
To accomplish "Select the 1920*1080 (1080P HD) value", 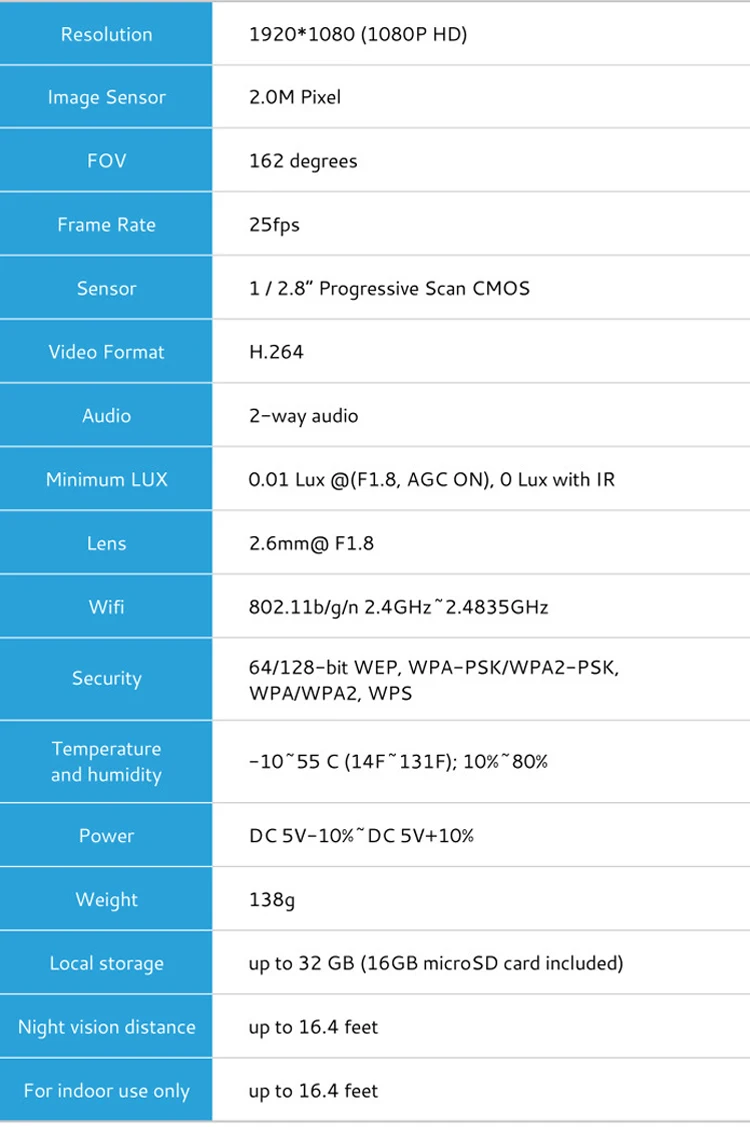I will click(x=357, y=34).
